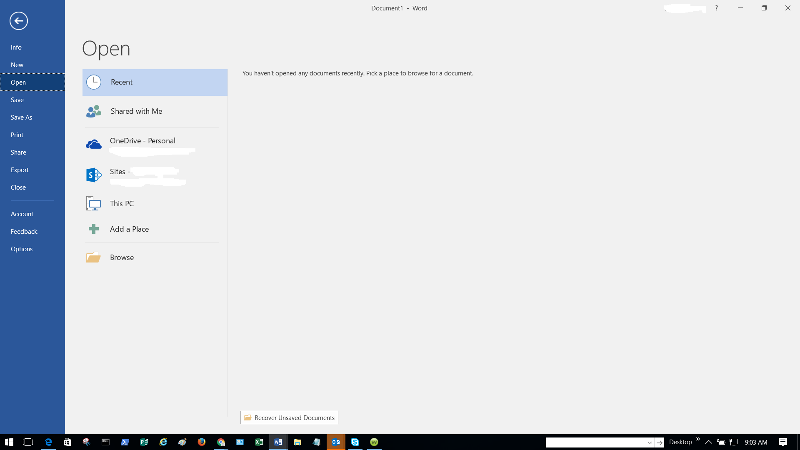Expand Desktop toolbar chevron

697,439
